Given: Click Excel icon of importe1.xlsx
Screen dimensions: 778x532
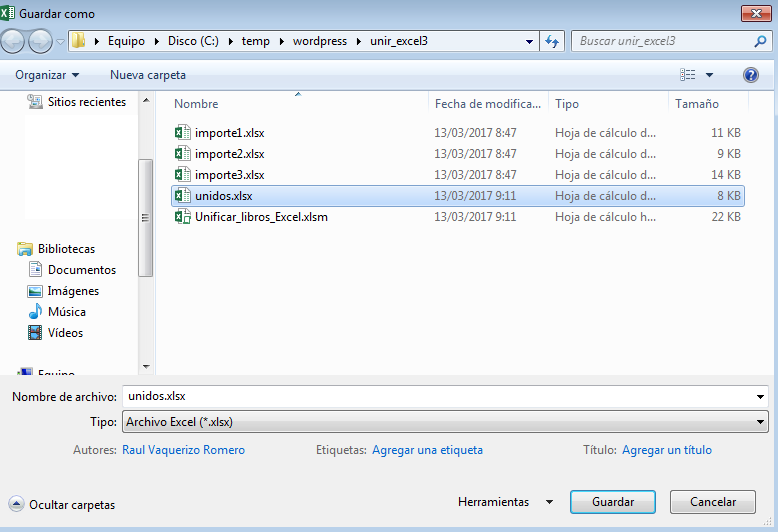Looking at the screenshot, I should 183,133.
